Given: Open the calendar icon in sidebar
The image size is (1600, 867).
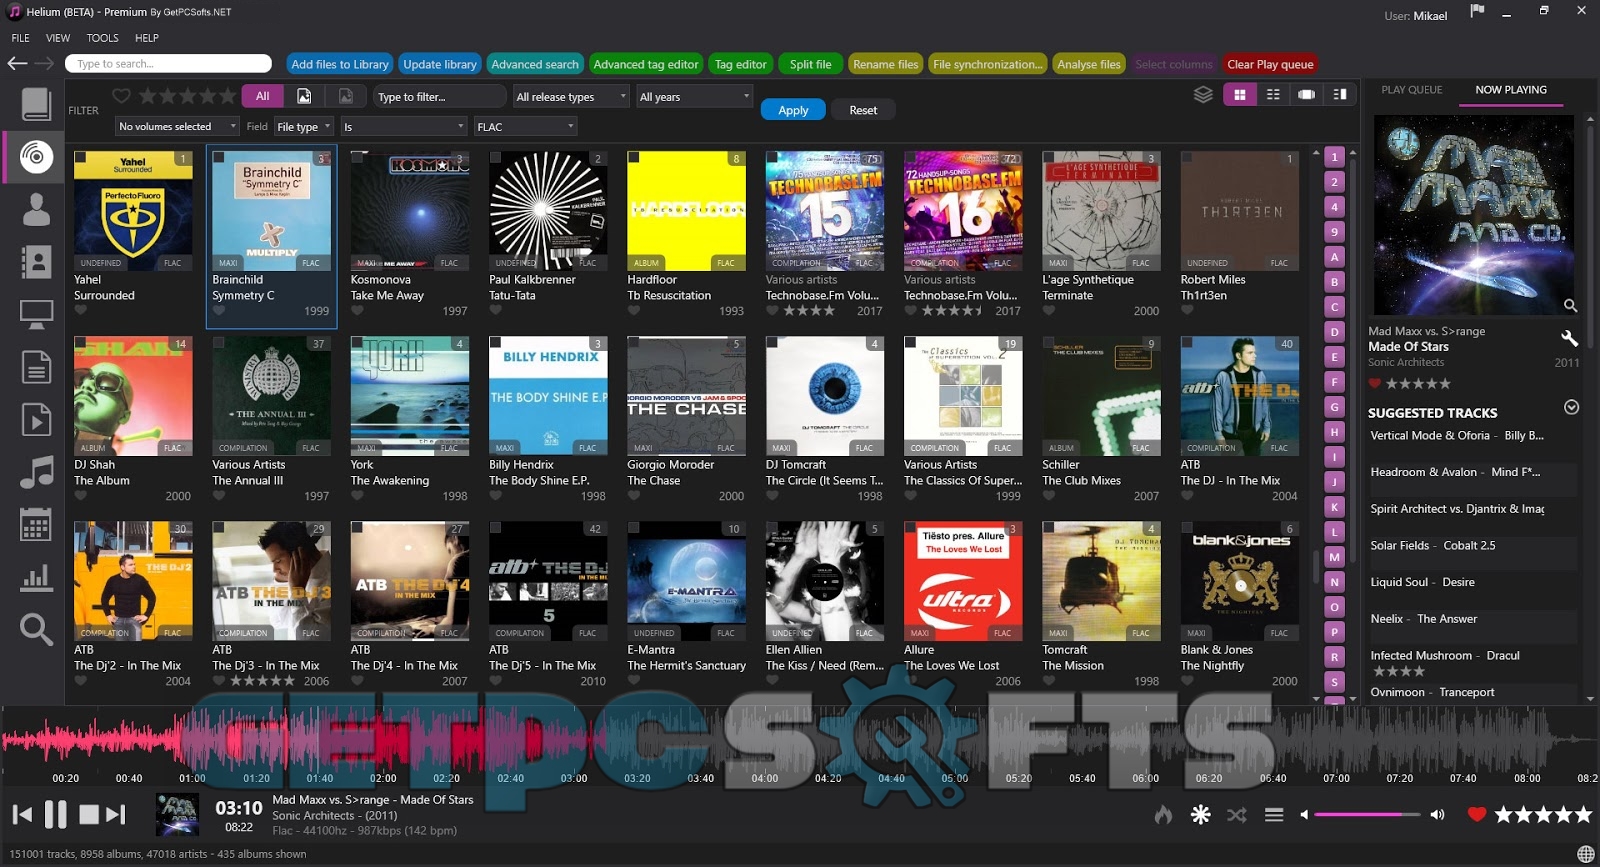Looking at the screenshot, I should tap(36, 524).
